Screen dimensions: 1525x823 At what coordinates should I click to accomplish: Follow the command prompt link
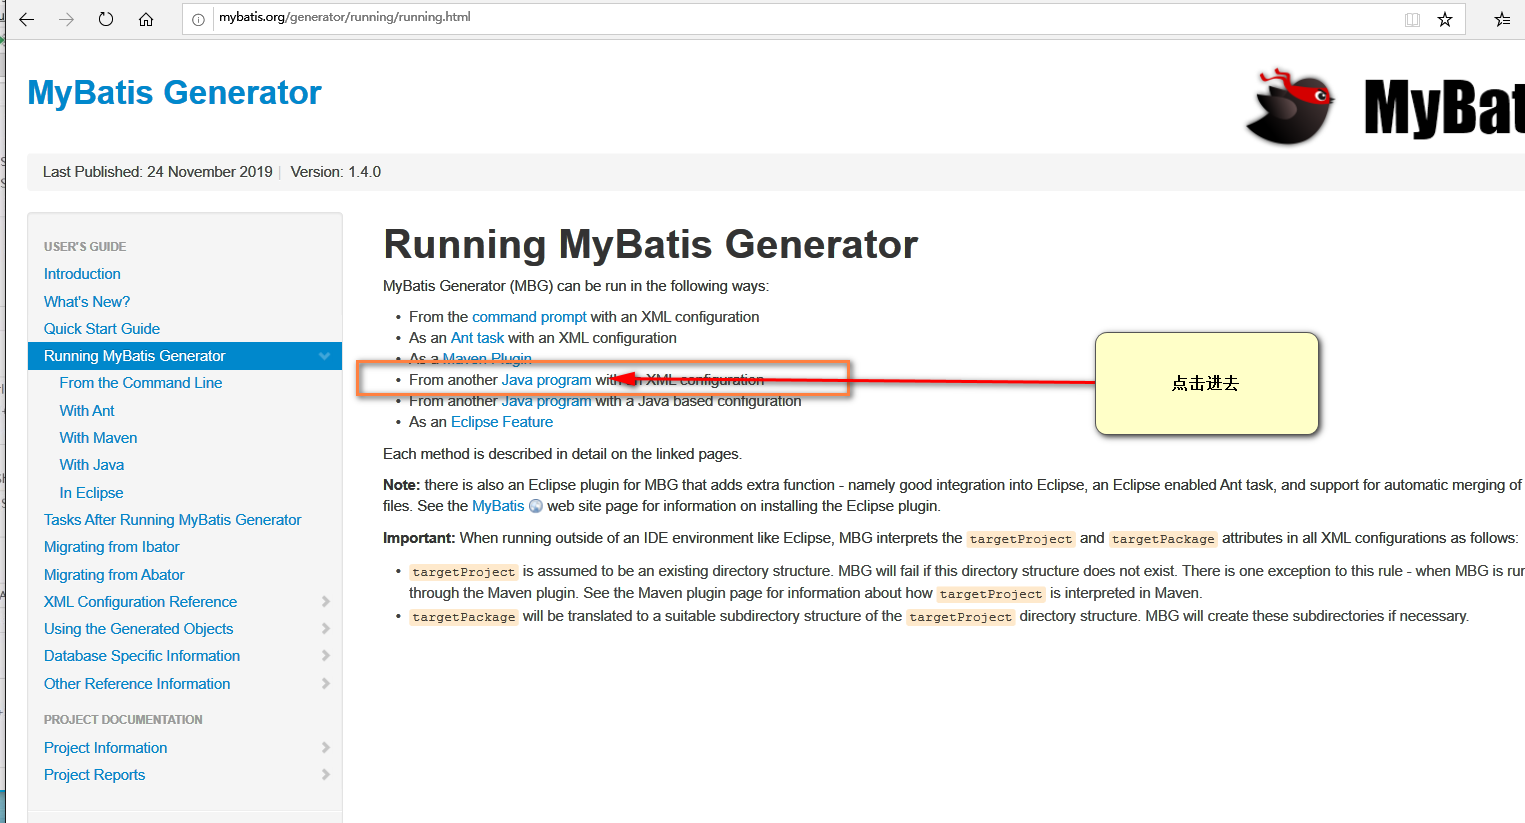click(529, 317)
